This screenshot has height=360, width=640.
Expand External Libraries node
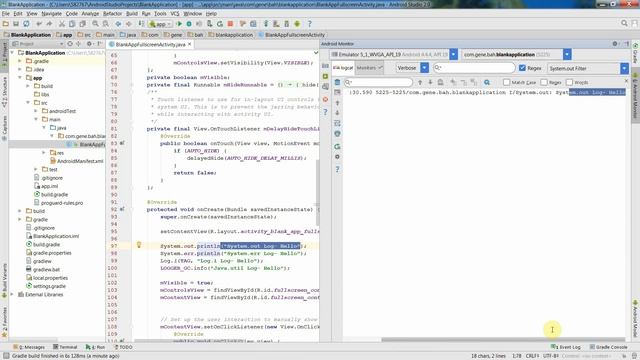[12, 294]
